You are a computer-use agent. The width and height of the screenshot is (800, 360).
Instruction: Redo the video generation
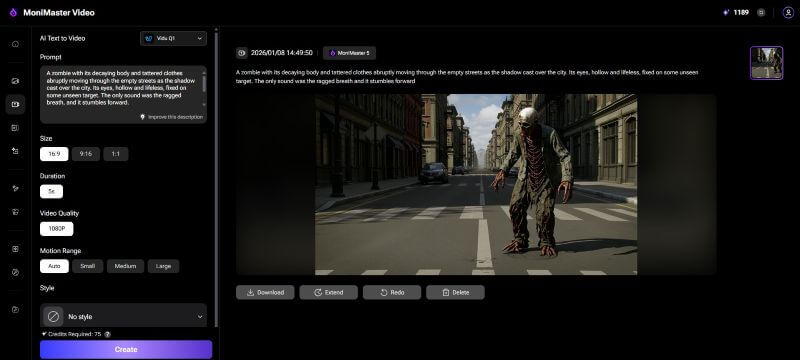click(392, 293)
